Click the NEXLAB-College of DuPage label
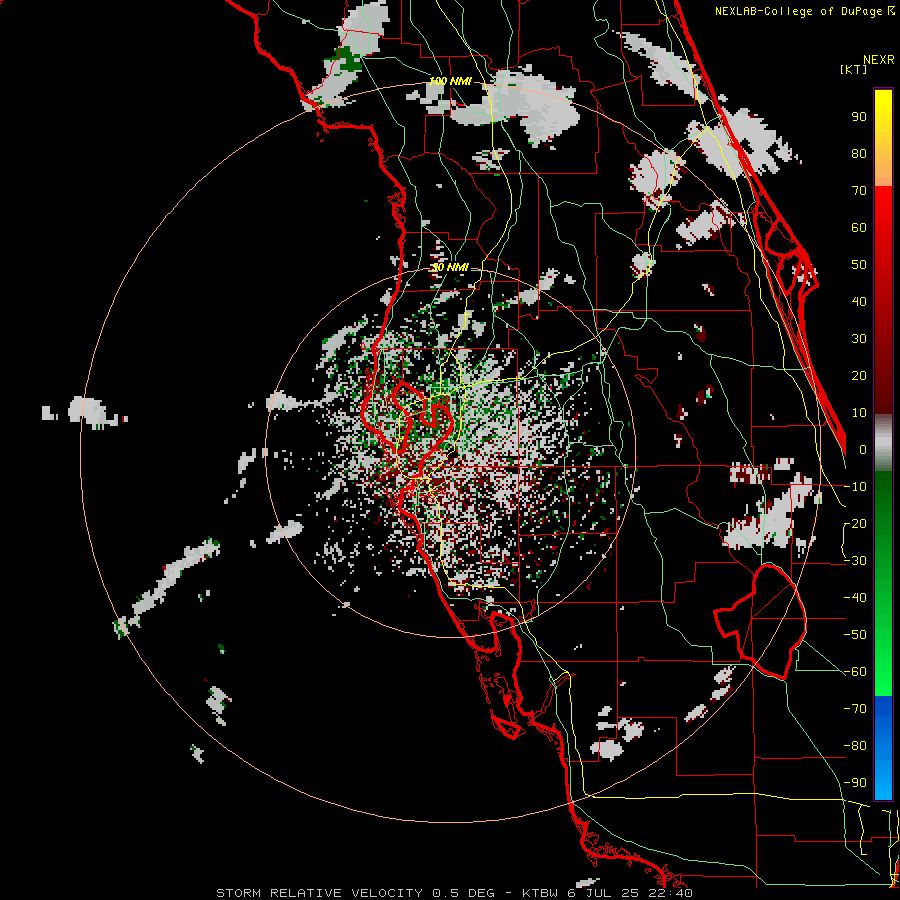Image resolution: width=900 pixels, height=900 pixels. pos(804,11)
